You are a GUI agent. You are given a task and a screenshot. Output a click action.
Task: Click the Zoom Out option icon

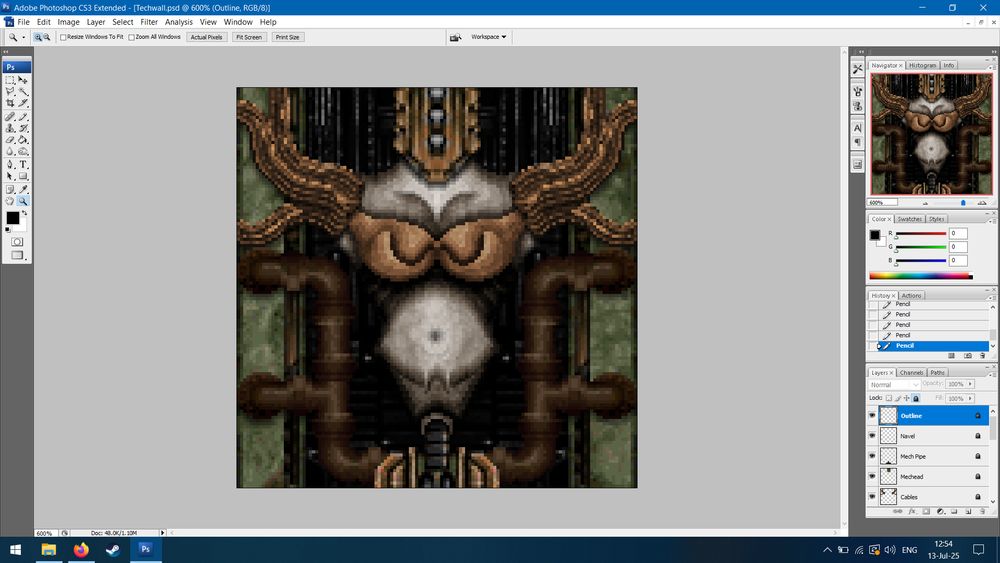tap(47, 38)
